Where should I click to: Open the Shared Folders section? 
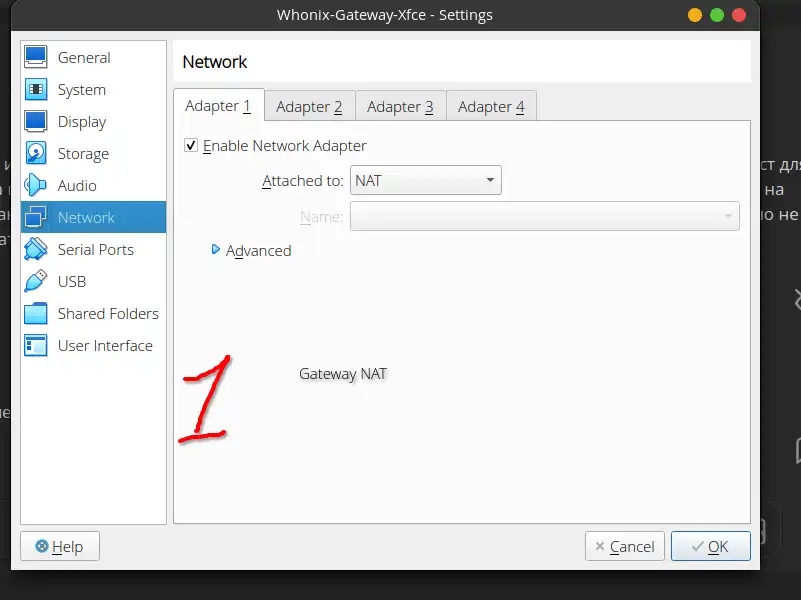[93, 314]
